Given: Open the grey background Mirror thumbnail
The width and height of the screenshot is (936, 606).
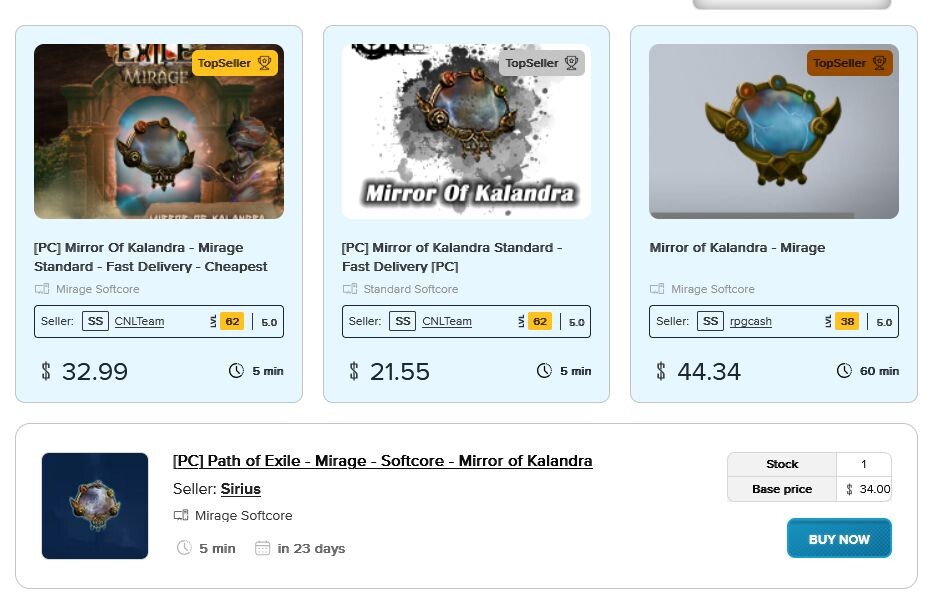Looking at the screenshot, I should [774, 131].
